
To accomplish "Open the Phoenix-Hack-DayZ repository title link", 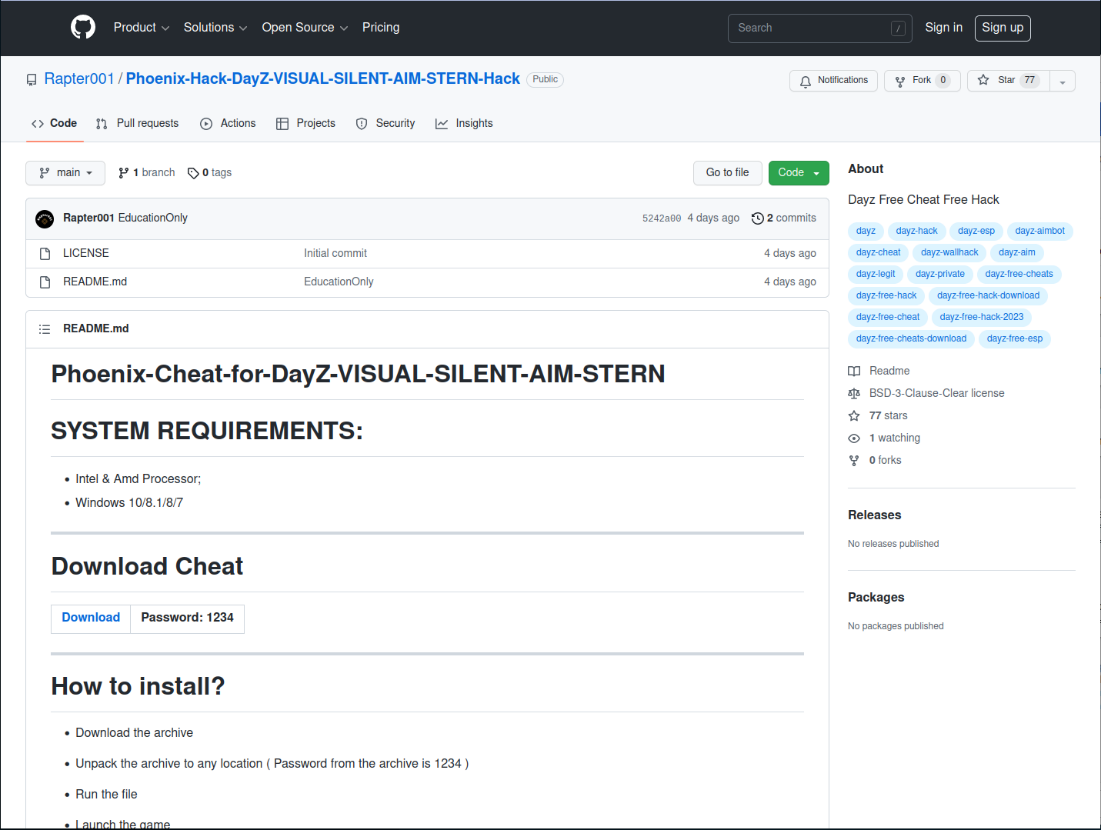I will (323, 79).
